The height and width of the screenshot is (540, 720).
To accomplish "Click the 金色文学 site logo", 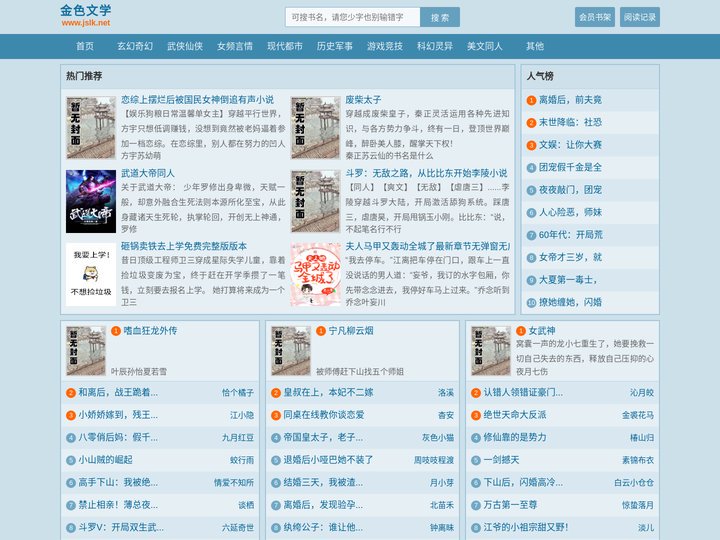I will click(85, 16).
